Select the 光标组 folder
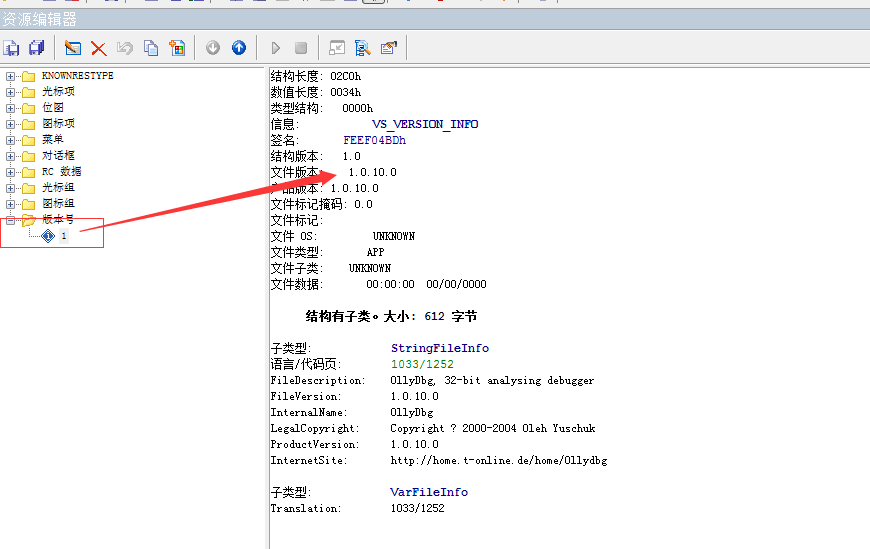 58,188
